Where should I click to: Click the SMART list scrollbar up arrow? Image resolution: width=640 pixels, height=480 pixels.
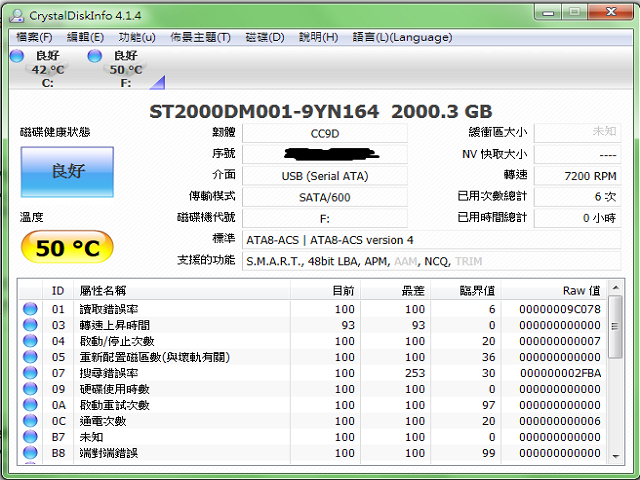tap(616, 288)
